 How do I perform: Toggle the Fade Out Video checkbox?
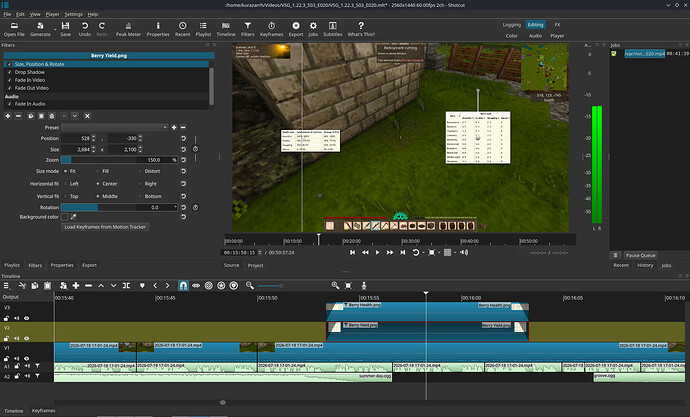10,88
